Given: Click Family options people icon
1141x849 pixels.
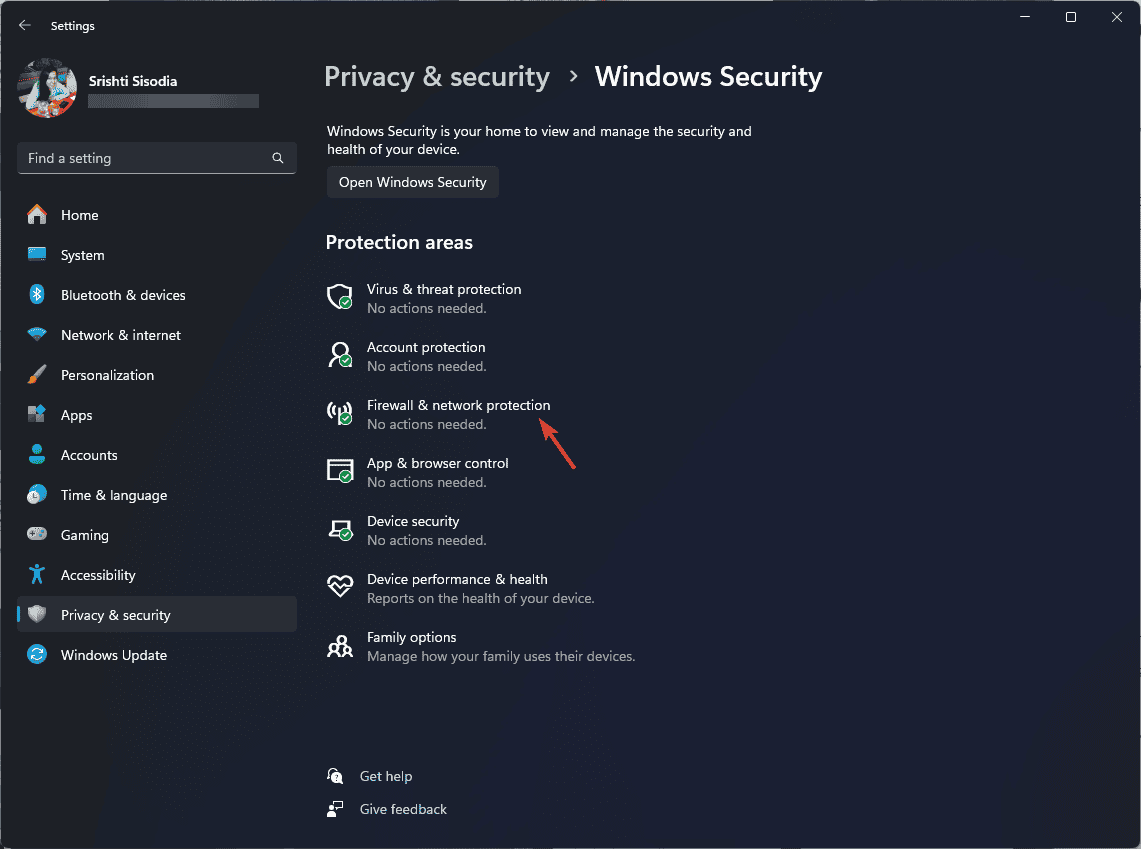Looking at the screenshot, I should point(340,645).
